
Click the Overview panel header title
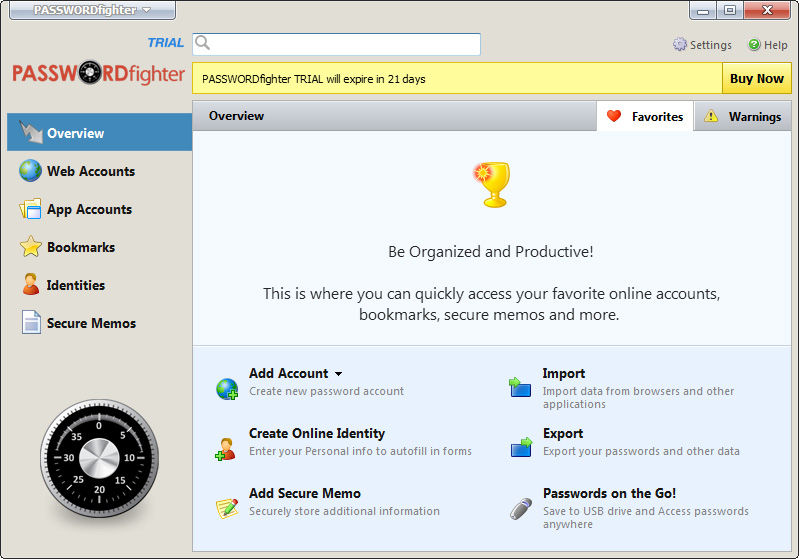[x=236, y=116]
